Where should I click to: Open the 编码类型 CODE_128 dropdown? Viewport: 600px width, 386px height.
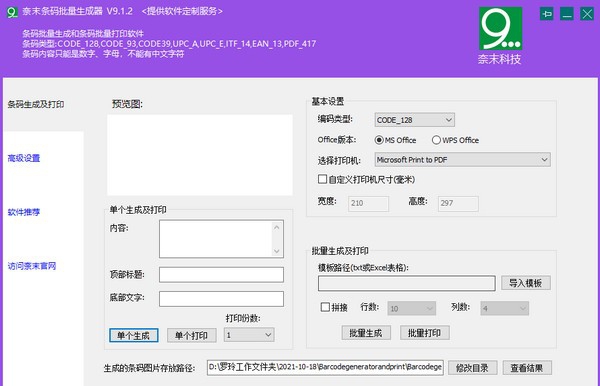point(414,120)
